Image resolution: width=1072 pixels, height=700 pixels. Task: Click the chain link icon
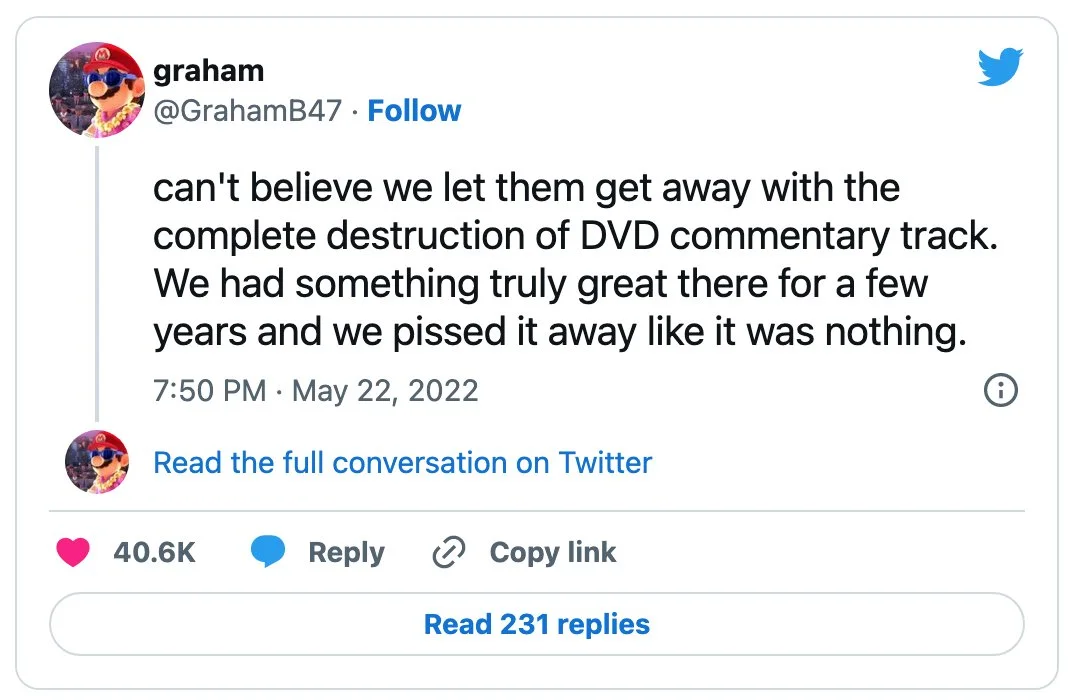point(449,552)
